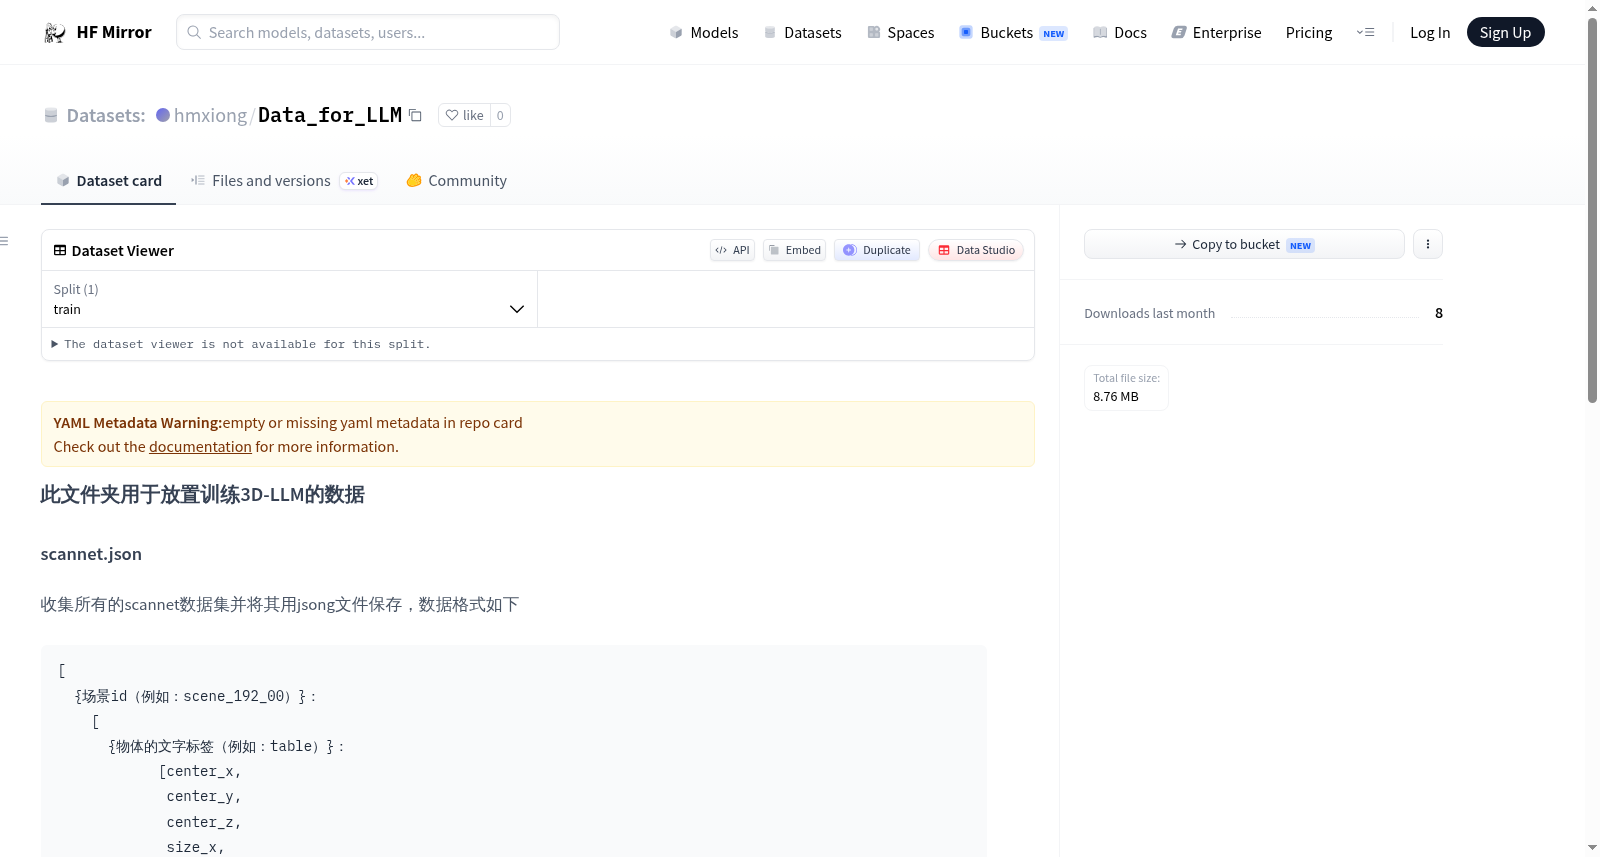Click the Models cube icon
This screenshot has width=1600, height=857.
(676, 33)
